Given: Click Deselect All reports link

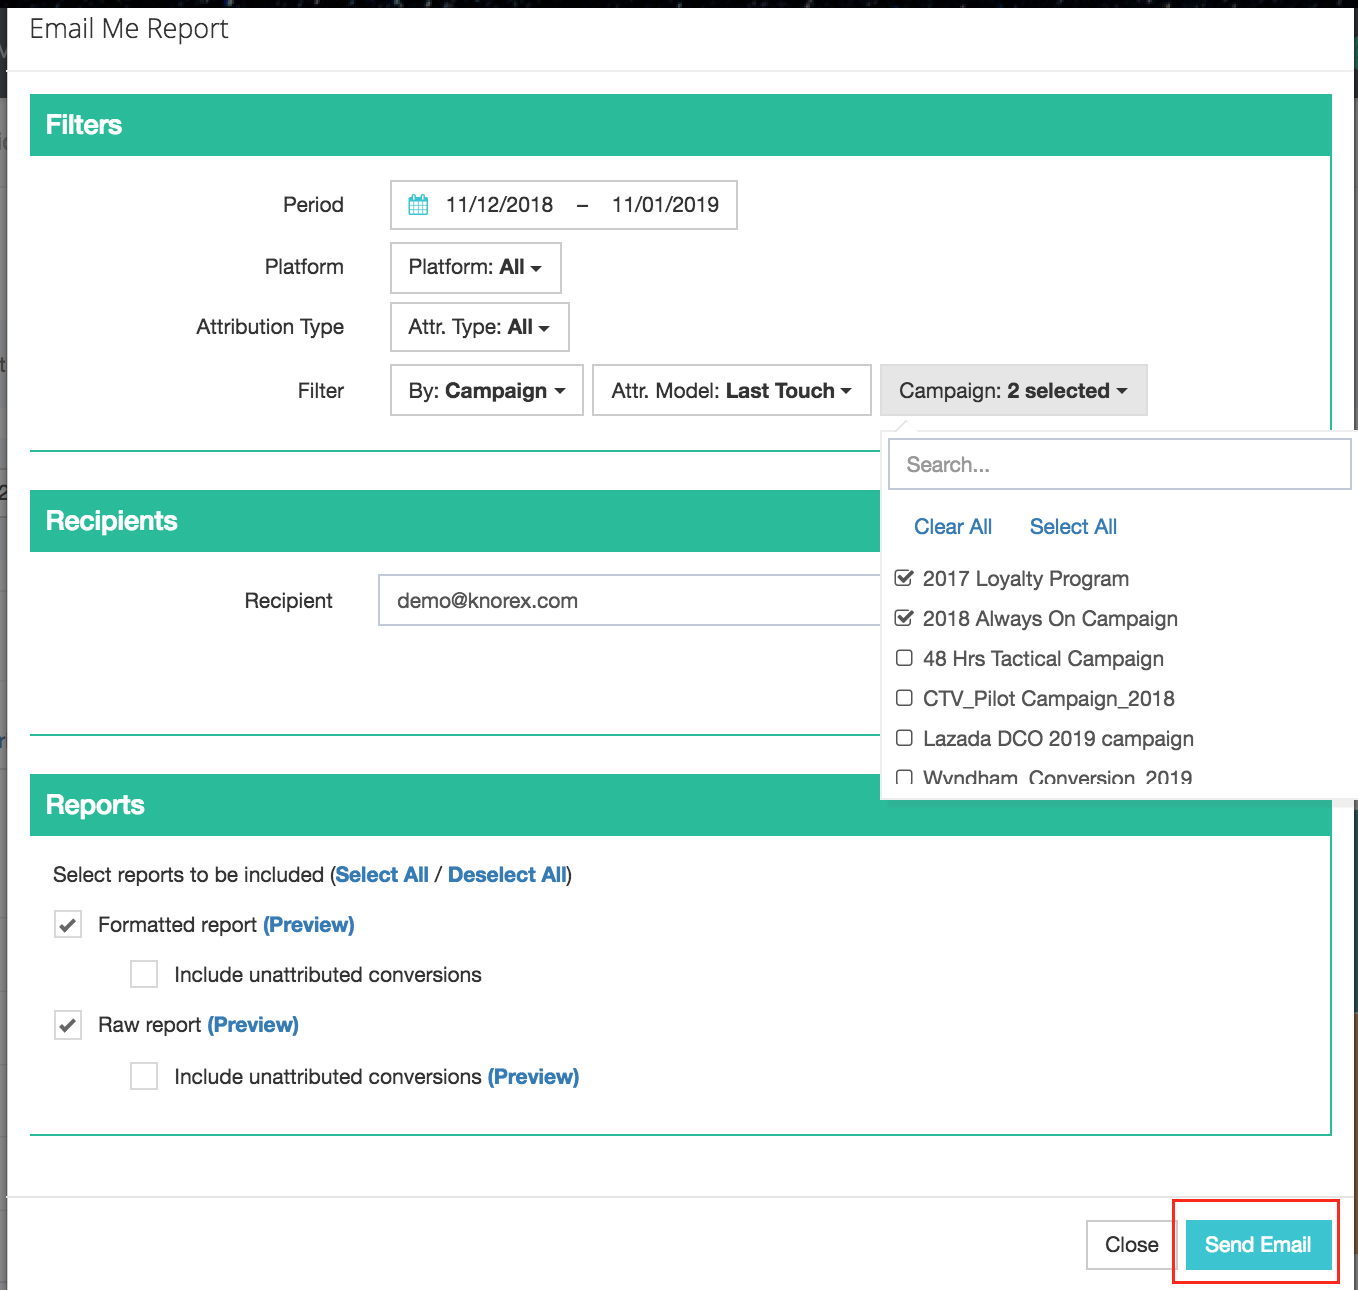Looking at the screenshot, I should (507, 875).
